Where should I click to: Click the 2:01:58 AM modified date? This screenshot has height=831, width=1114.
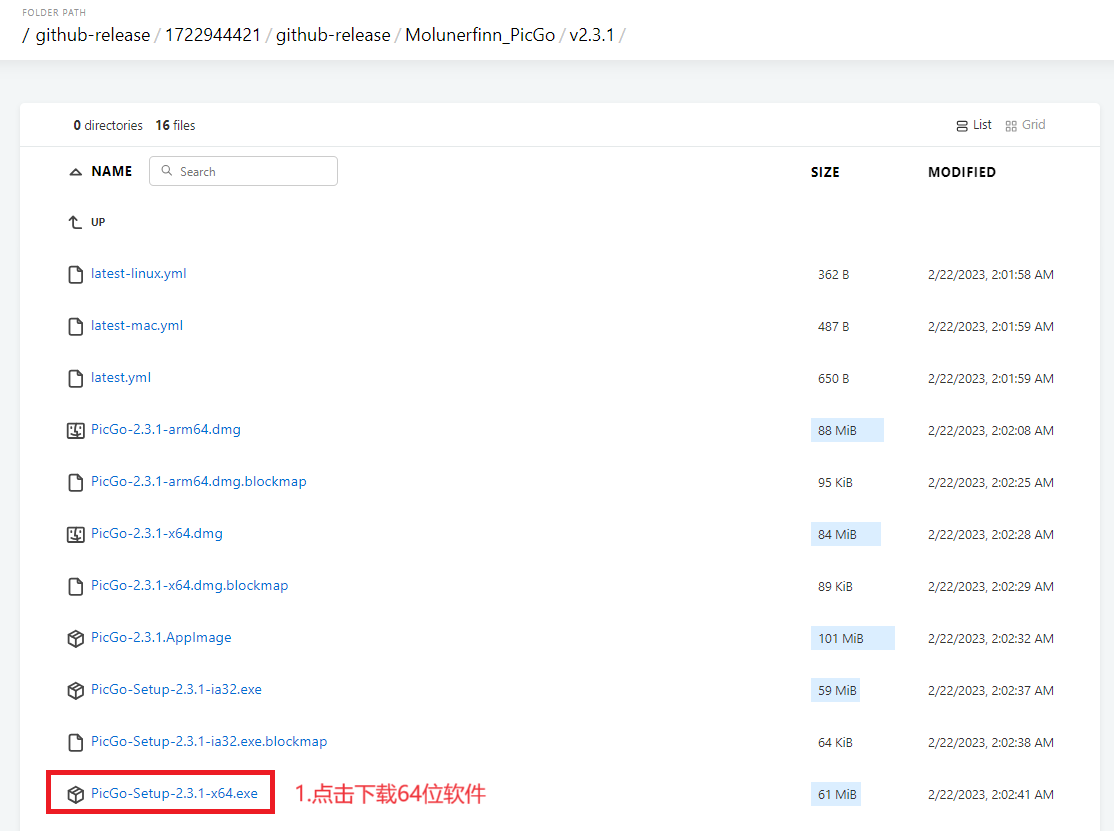coord(990,275)
